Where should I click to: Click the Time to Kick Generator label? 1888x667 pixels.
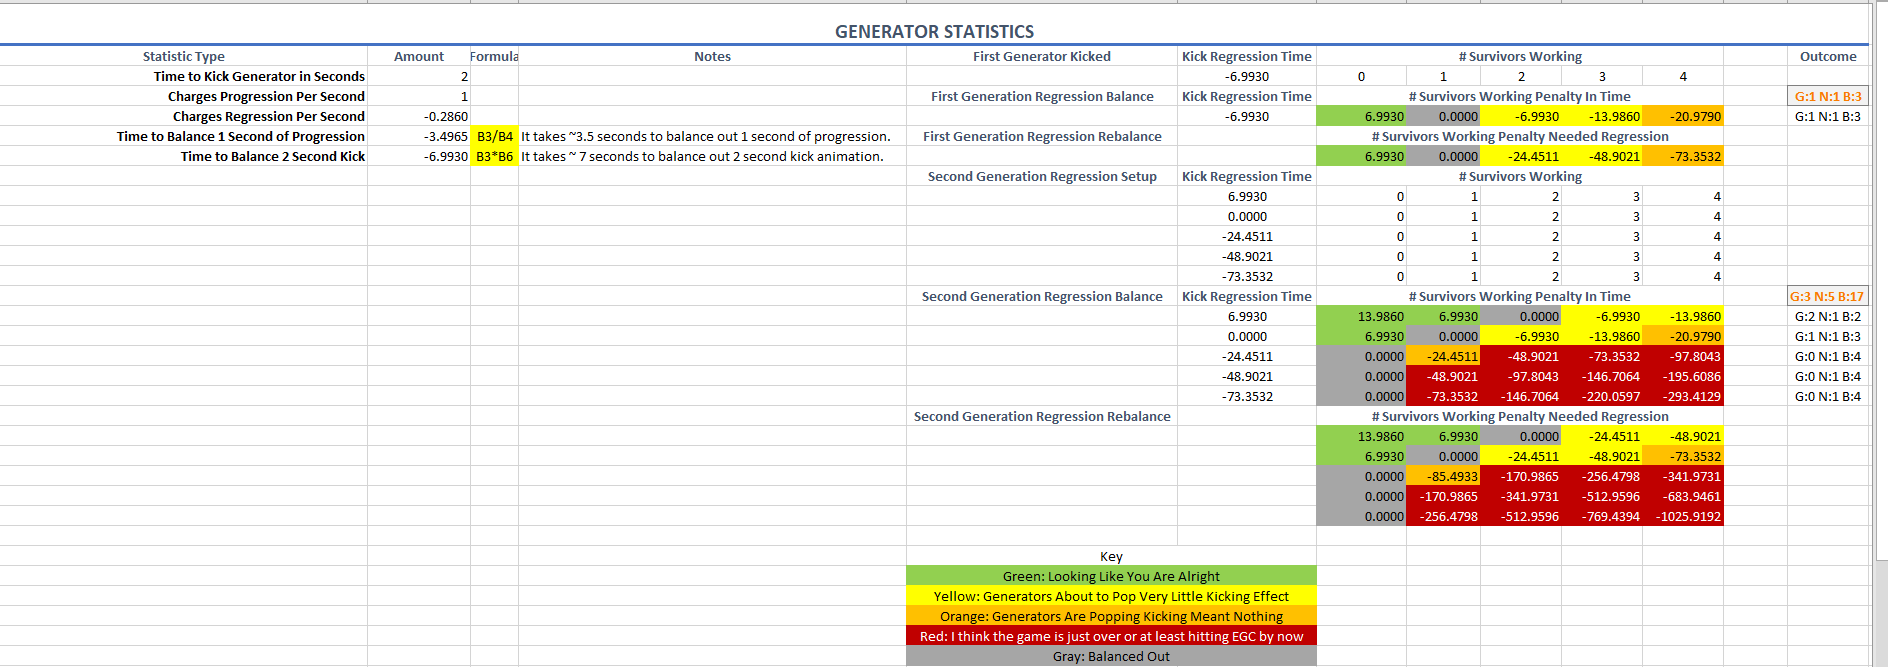tap(259, 76)
